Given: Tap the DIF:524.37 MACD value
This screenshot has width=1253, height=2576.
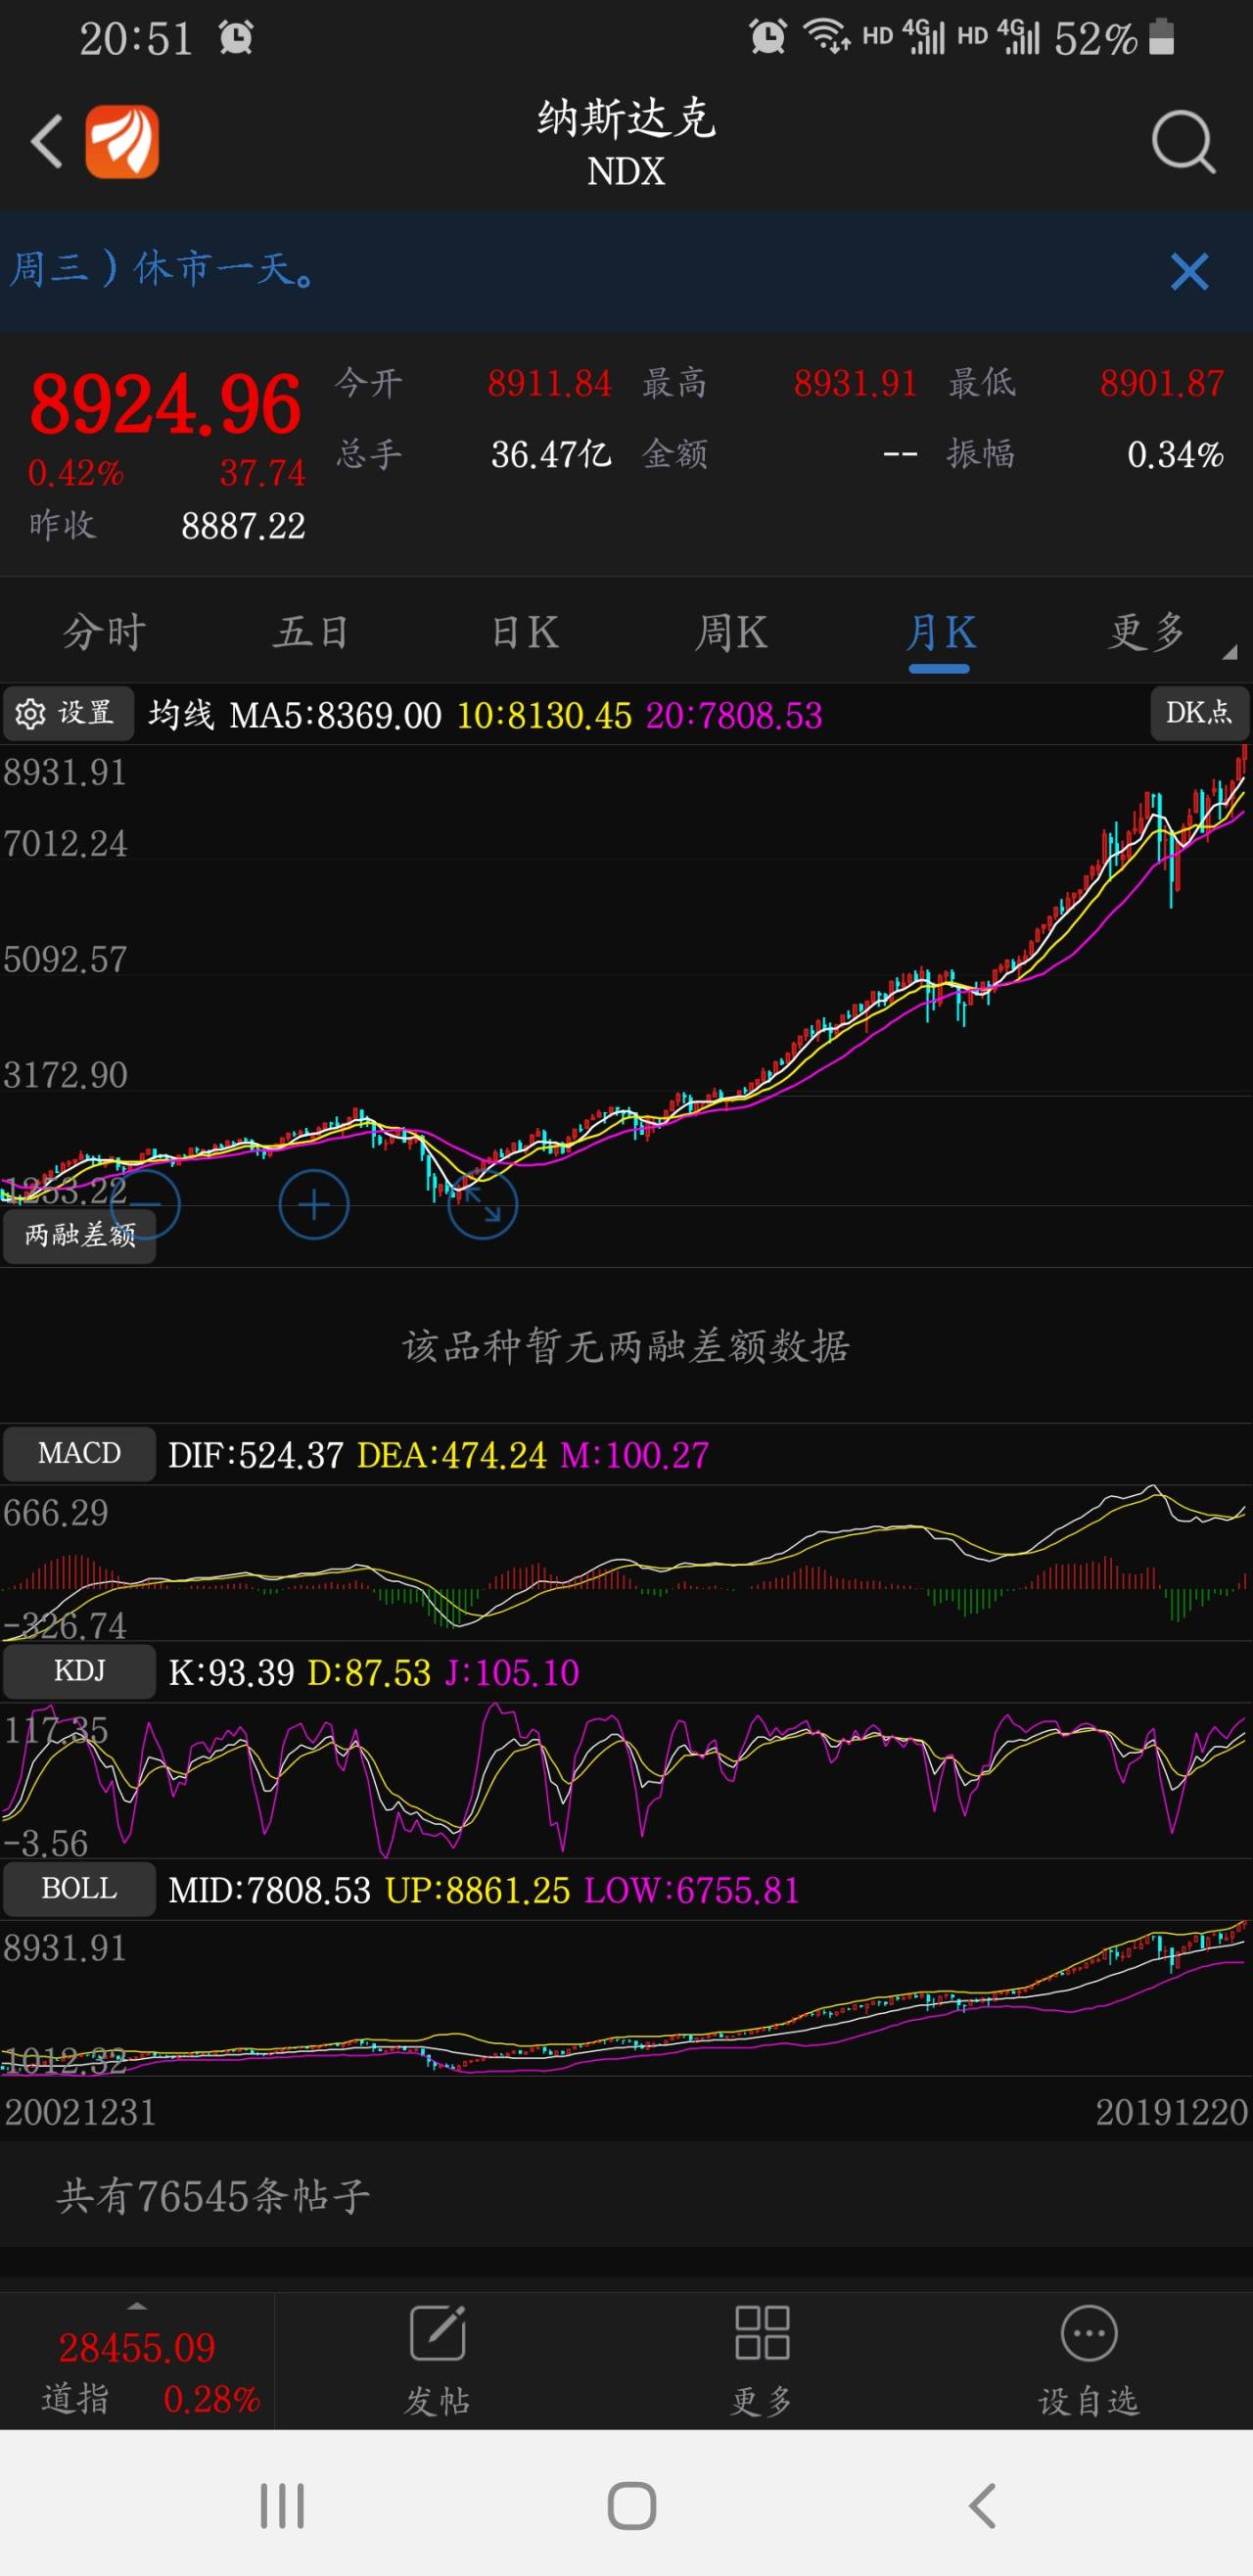Looking at the screenshot, I should (x=256, y=1455).
